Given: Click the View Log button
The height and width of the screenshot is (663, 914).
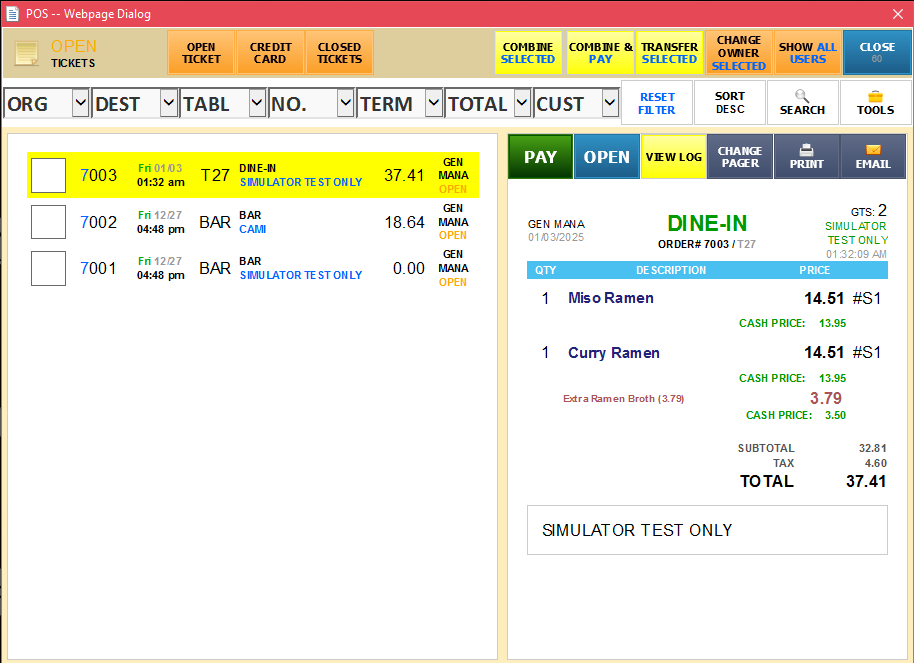Looking at the screenshot, I should 673,157.
